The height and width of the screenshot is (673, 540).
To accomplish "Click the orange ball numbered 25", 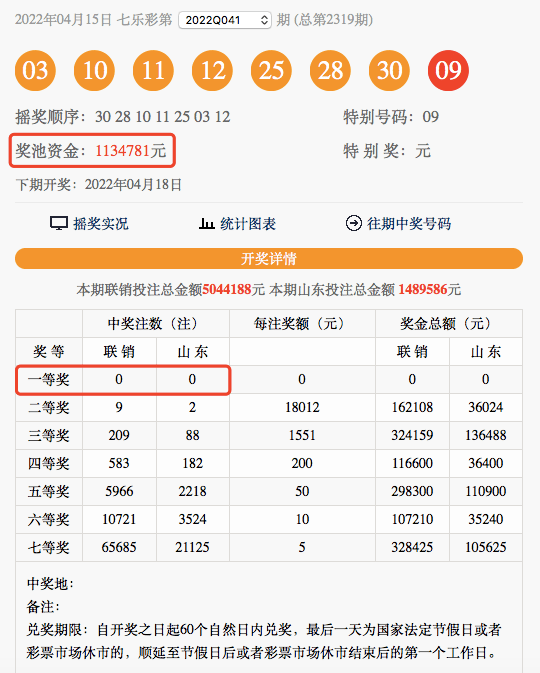I will click(271, 70).
